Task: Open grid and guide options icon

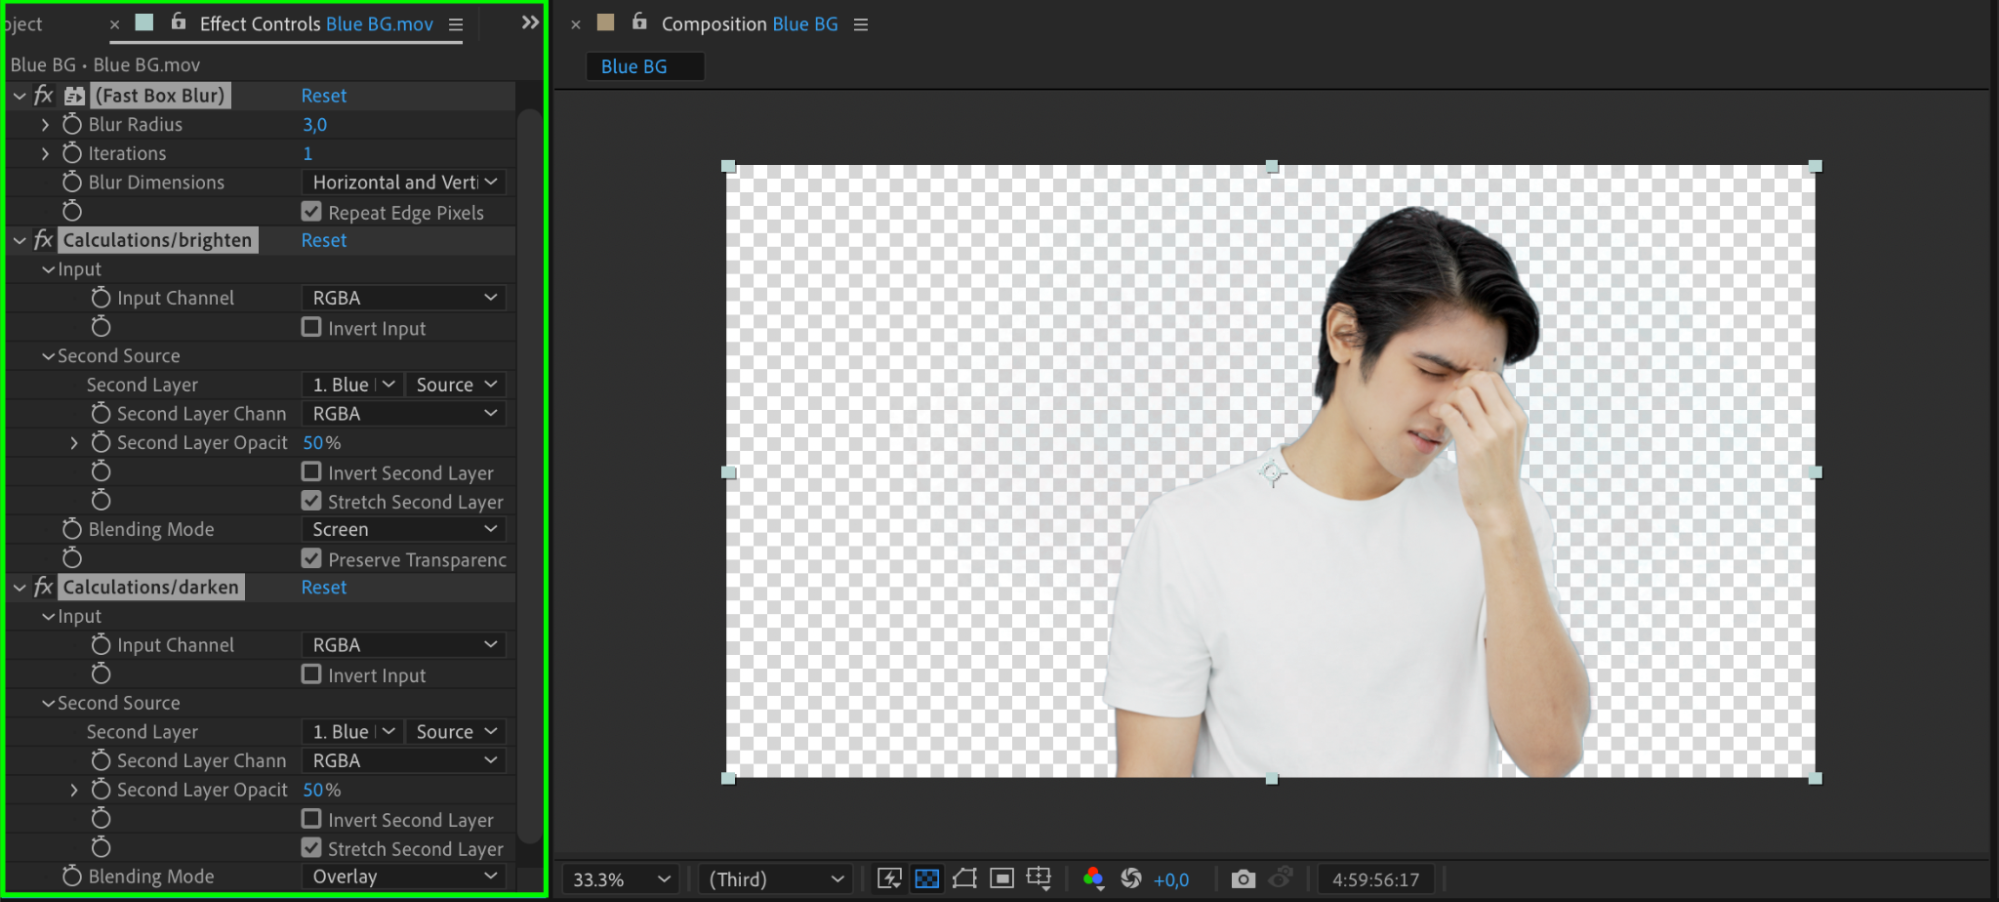Action: 1039,879
